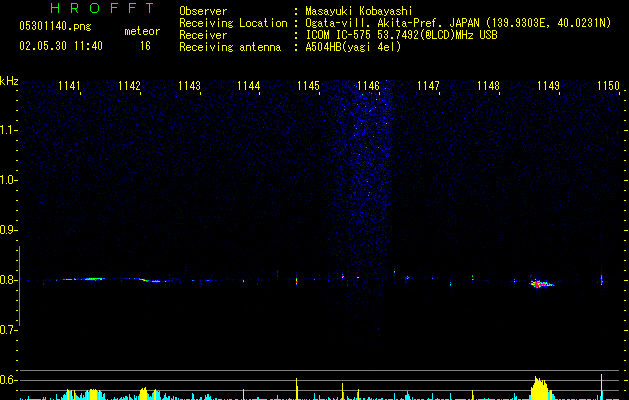Image resolution: width=629 pixels, height=400 pixels.
Task: Click the 1.0 frequency axis label
Action: (8, 180)
